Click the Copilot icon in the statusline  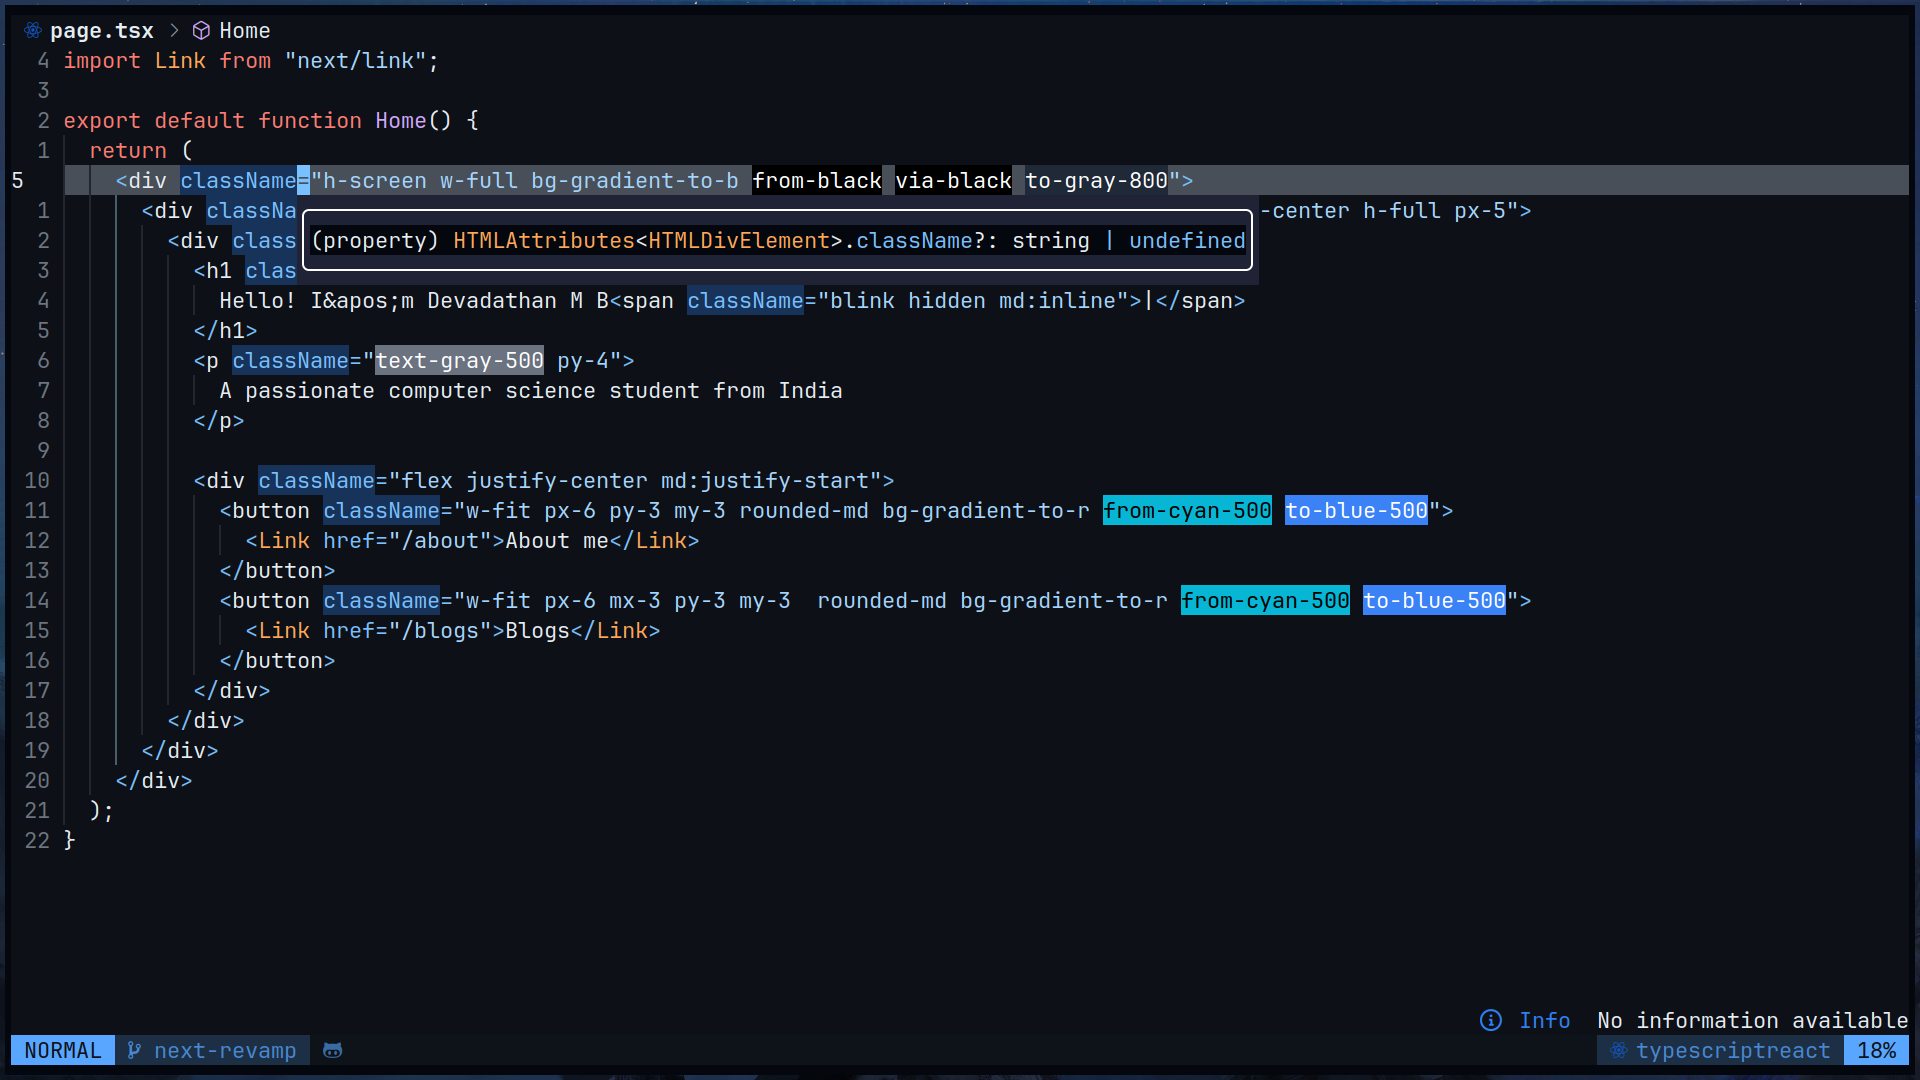[333, 1050]
